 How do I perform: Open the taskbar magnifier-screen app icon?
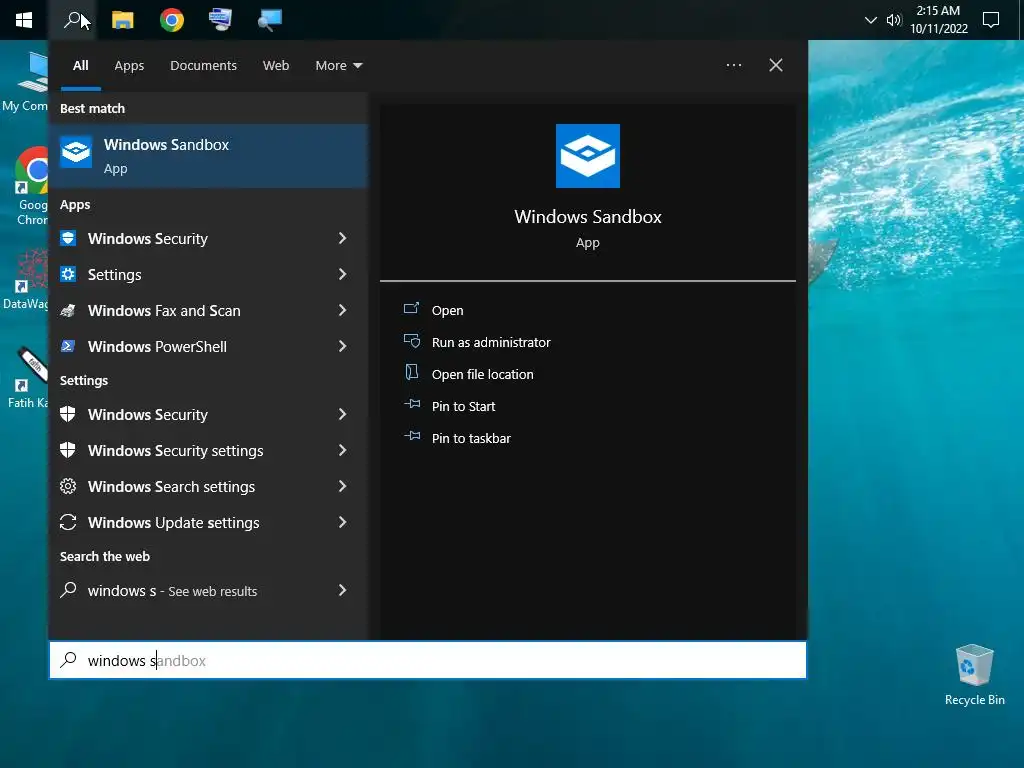pyautogui.click(x=269, y=20)
